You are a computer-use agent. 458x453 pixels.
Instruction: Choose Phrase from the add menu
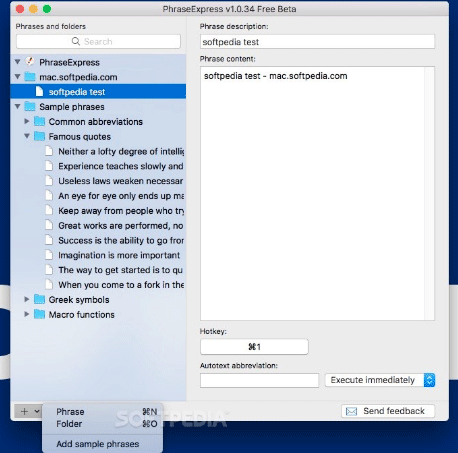103,412
